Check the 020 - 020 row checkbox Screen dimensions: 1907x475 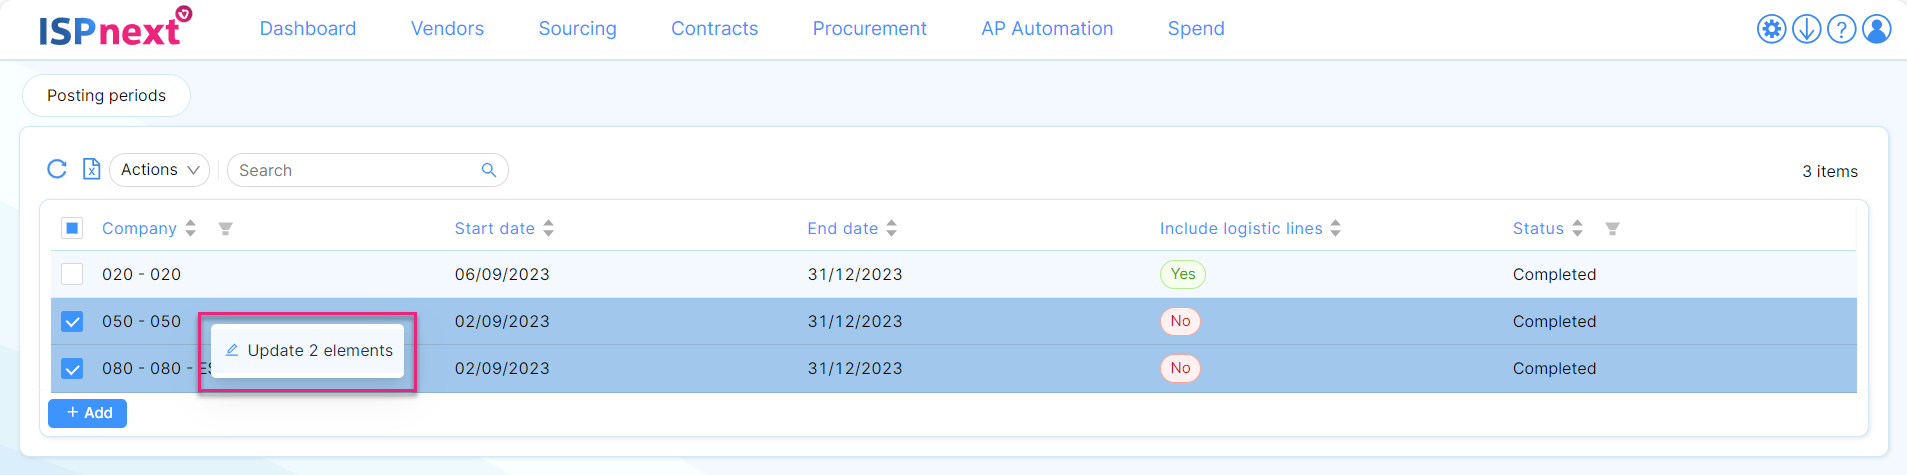coord(72,274)
